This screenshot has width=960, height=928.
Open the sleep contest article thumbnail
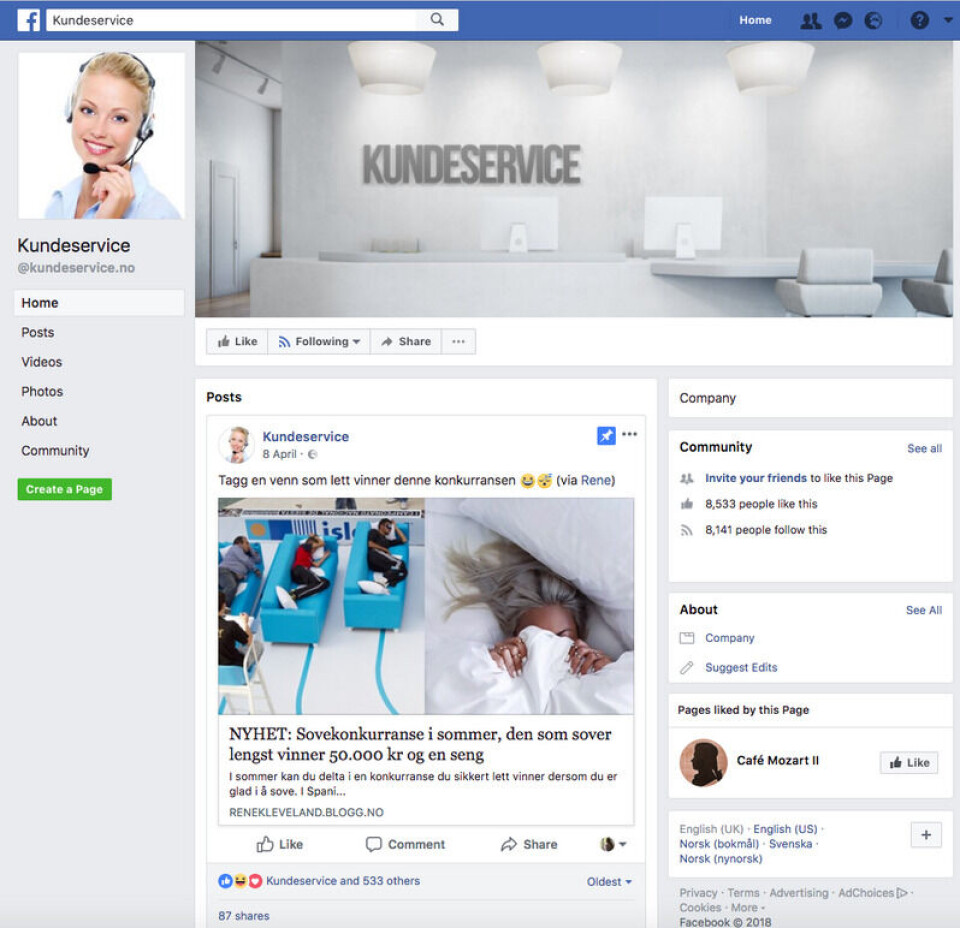426,606
